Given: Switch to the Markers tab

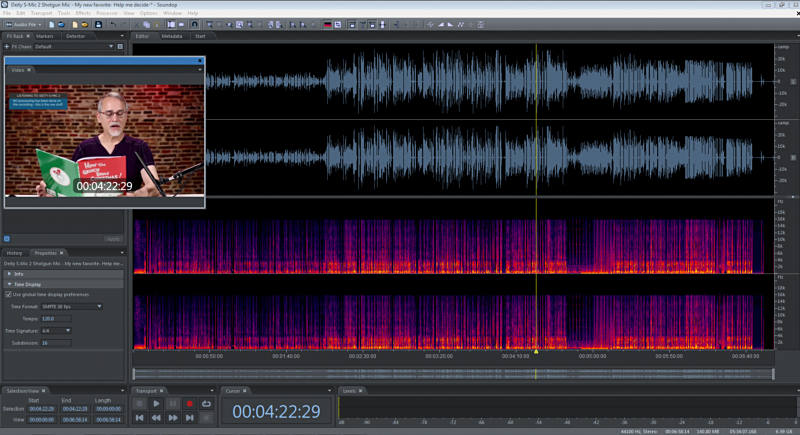Looking at the screenshot, I should [x=44, y=36].
